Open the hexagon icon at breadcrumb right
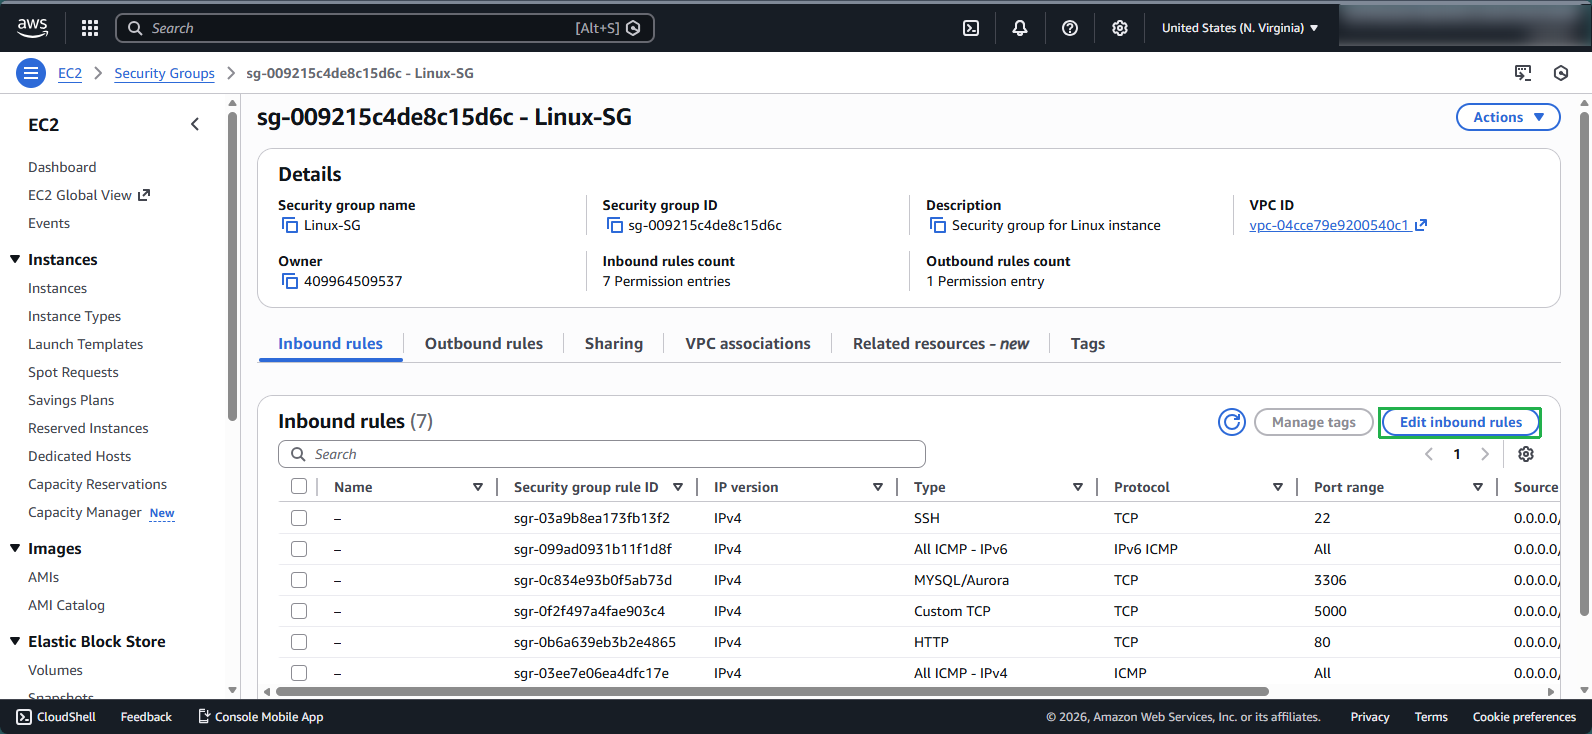Image resolution: width=1592 pixels, height=734 pixels. click(x=1561, y=73)
